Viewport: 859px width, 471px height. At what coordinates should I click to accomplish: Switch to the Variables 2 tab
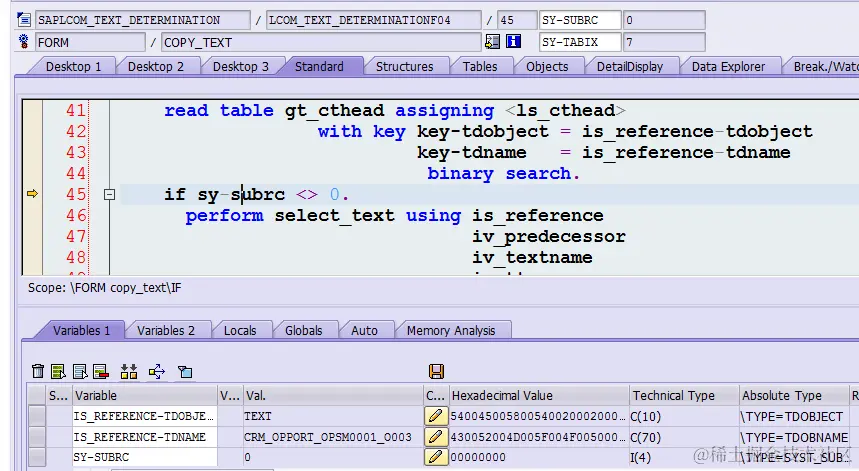coord(165,331)
